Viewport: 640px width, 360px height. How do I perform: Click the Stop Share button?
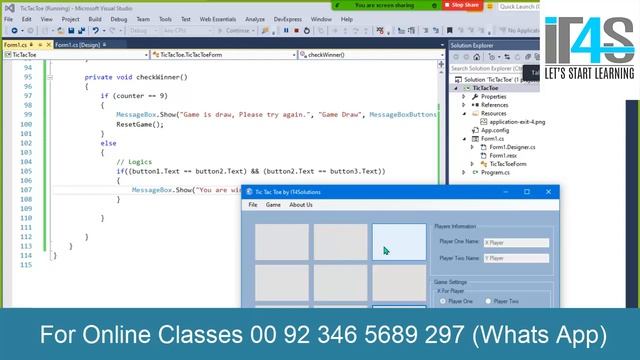[x=462, y=5]
